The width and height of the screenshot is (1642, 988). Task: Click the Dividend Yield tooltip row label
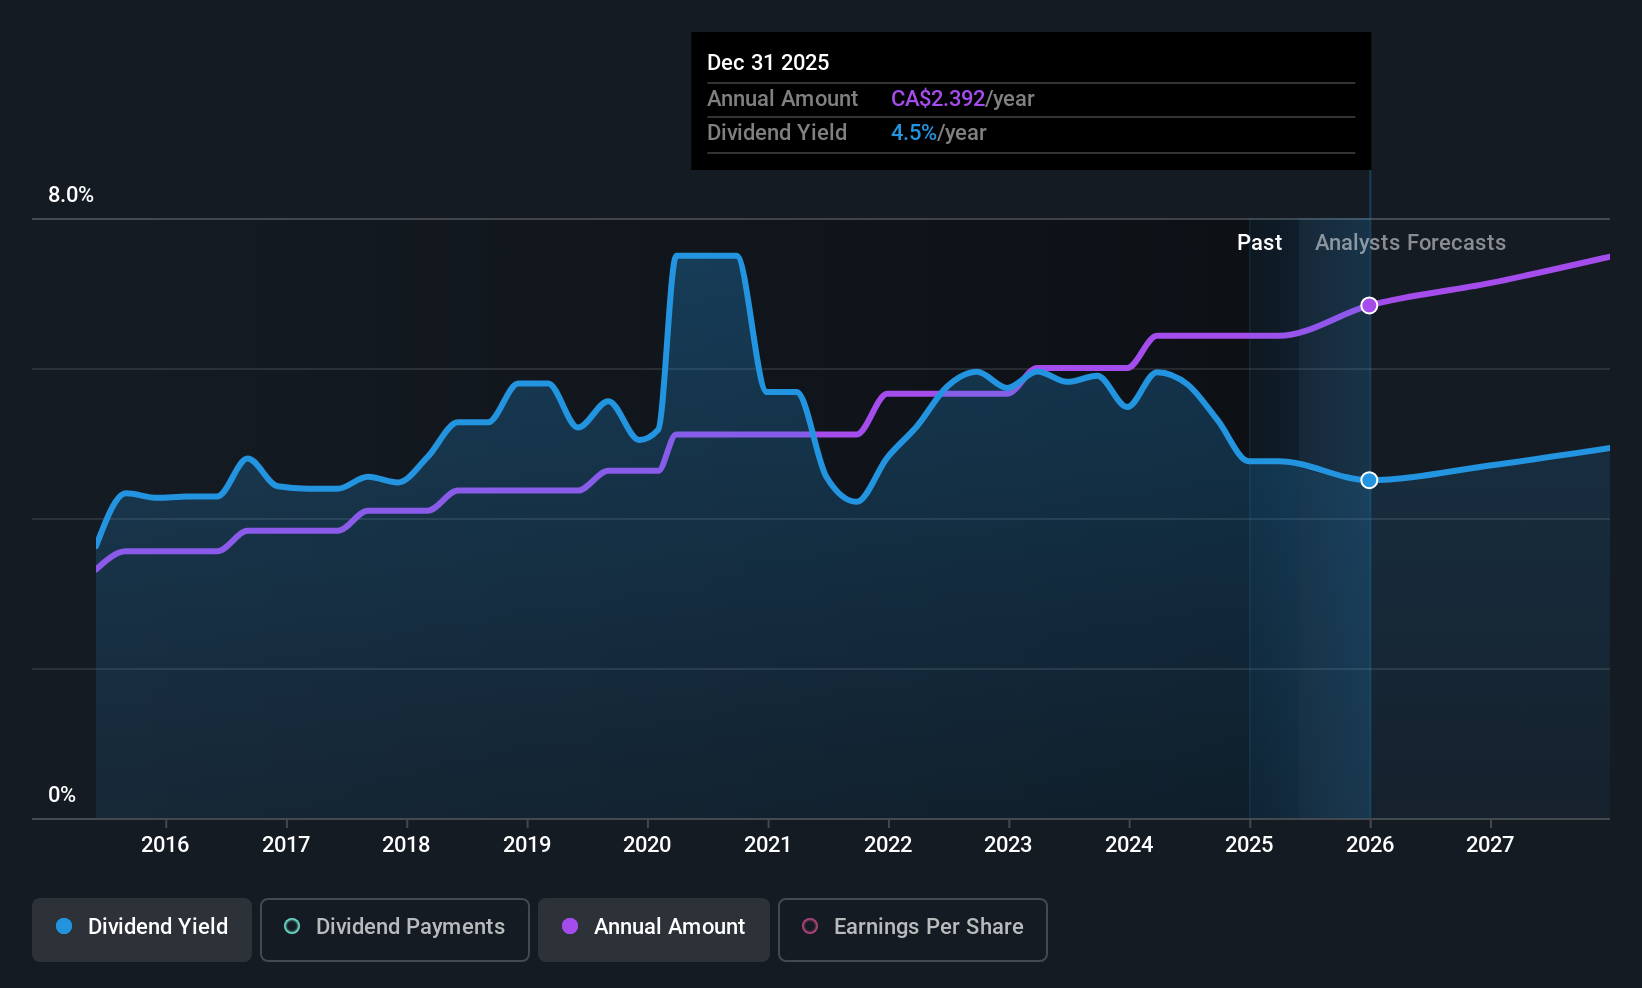click(x=777, y=133)
